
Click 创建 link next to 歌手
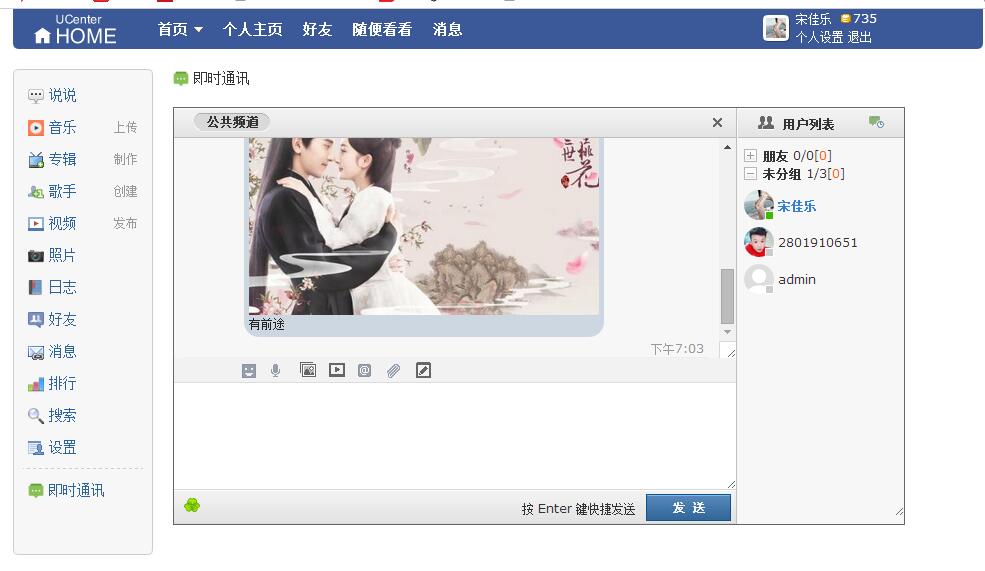tap(126, 192)
